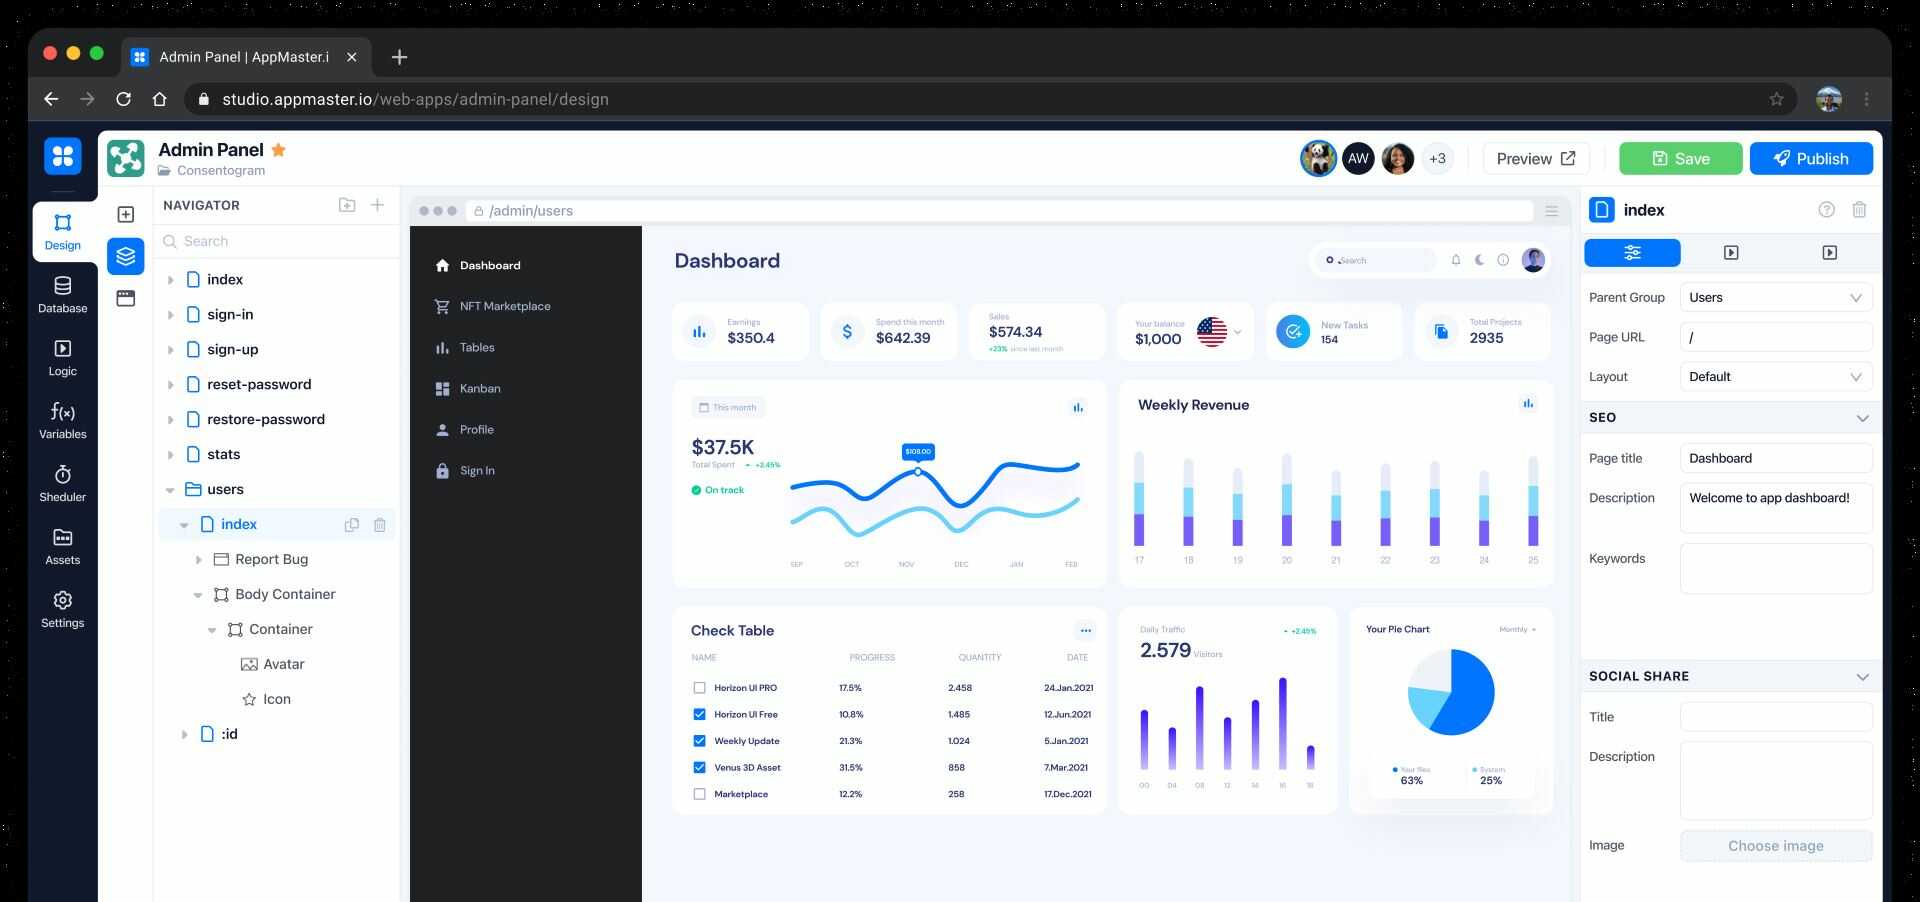Open the Logic editor in sidebar
This screenshot has width=1920, height=902.
tap(62, 357)
